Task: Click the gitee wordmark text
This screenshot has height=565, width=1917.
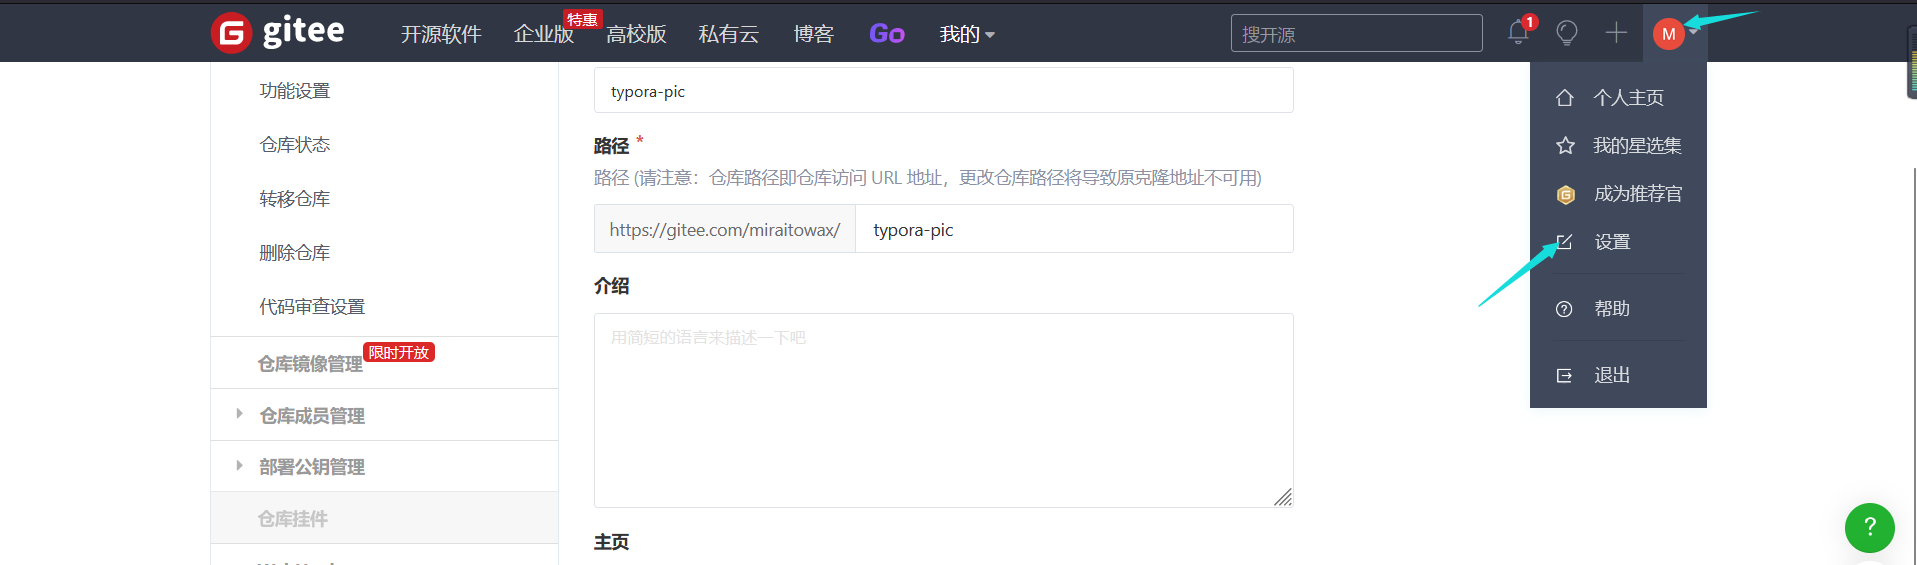Action: [x=303, y=32]
